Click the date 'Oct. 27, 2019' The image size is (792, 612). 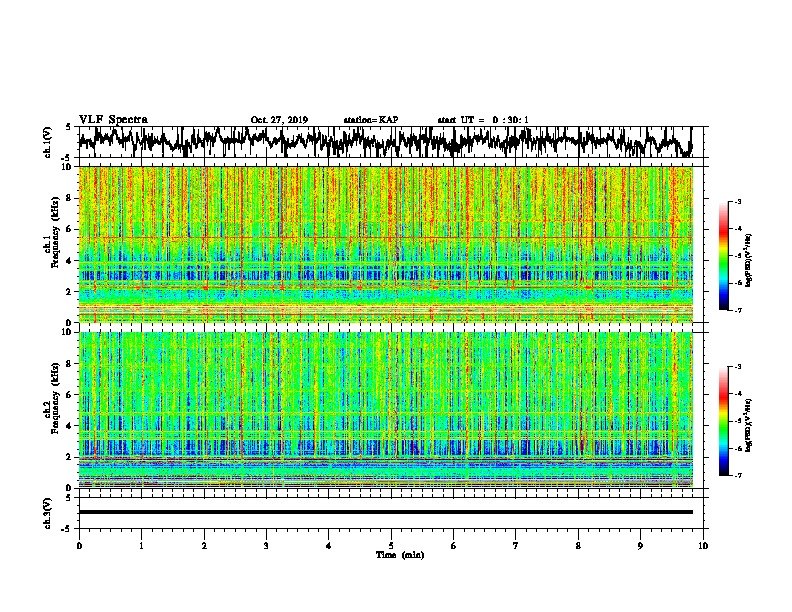279,120
